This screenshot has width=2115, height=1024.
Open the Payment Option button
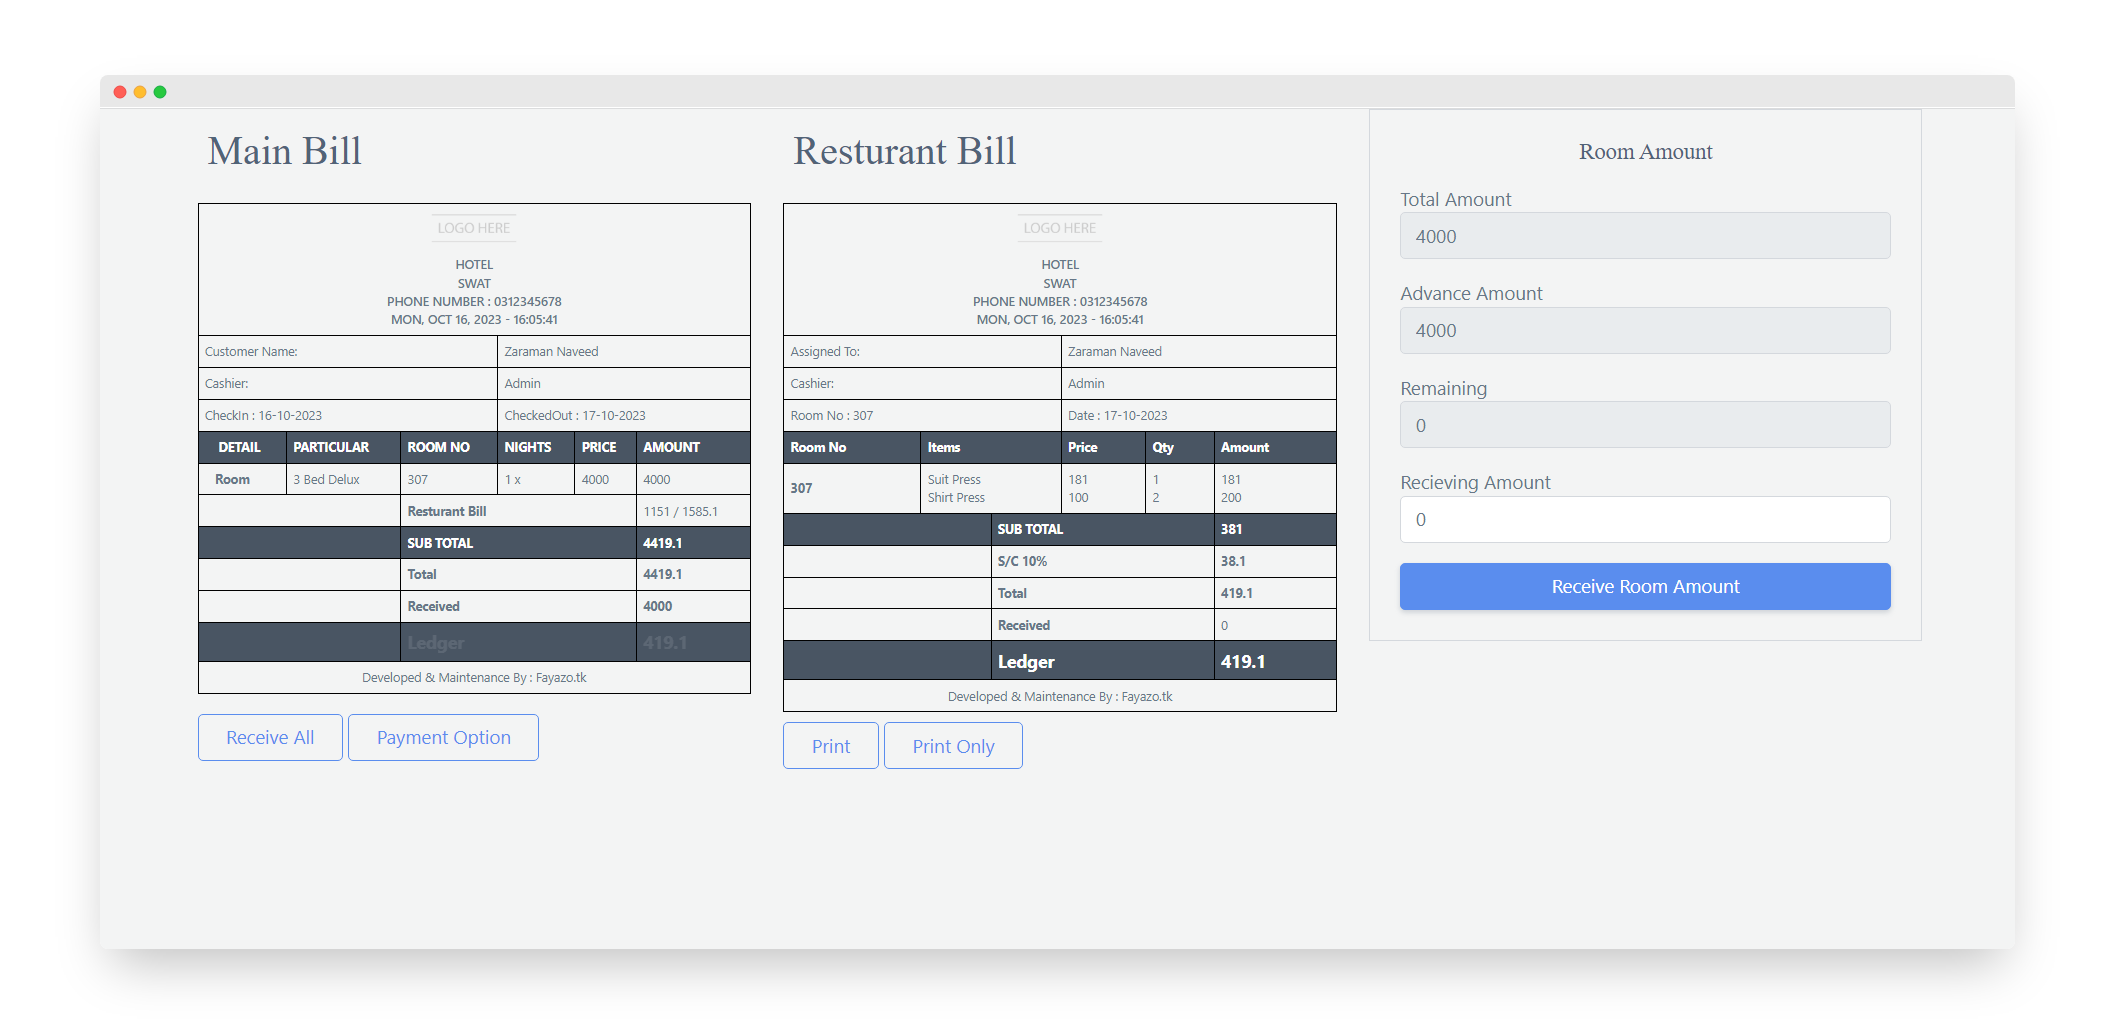pos(443,738)
